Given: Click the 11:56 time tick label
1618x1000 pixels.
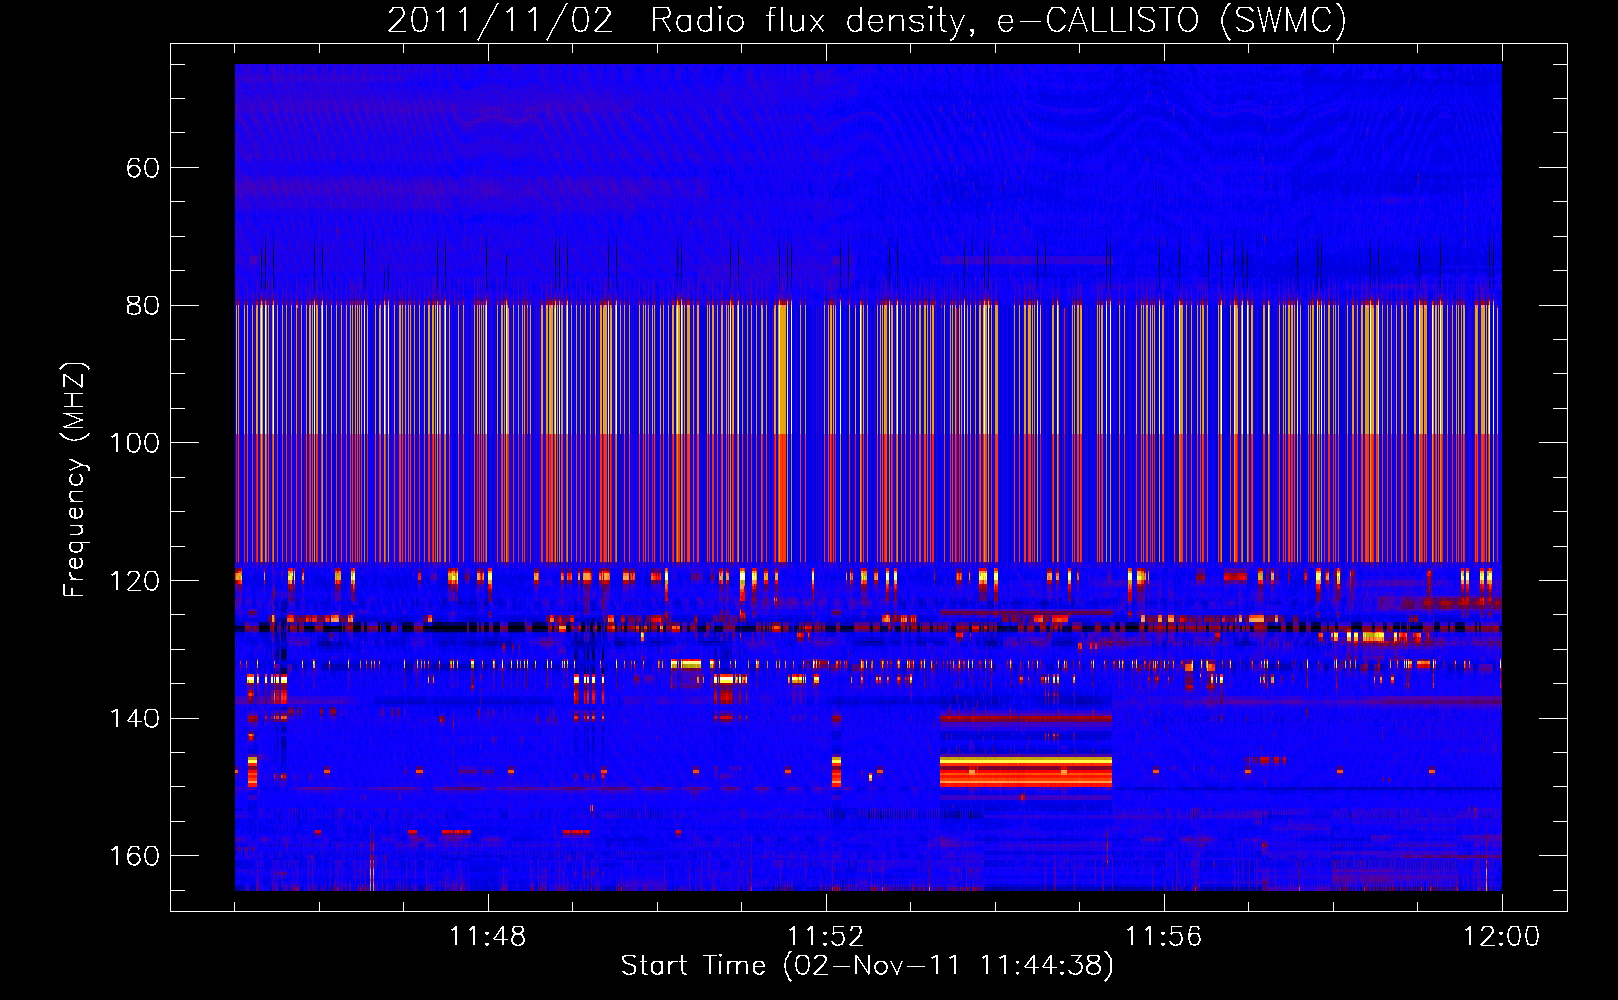Looking at the screenshot, I should (x=1164, y=937).
